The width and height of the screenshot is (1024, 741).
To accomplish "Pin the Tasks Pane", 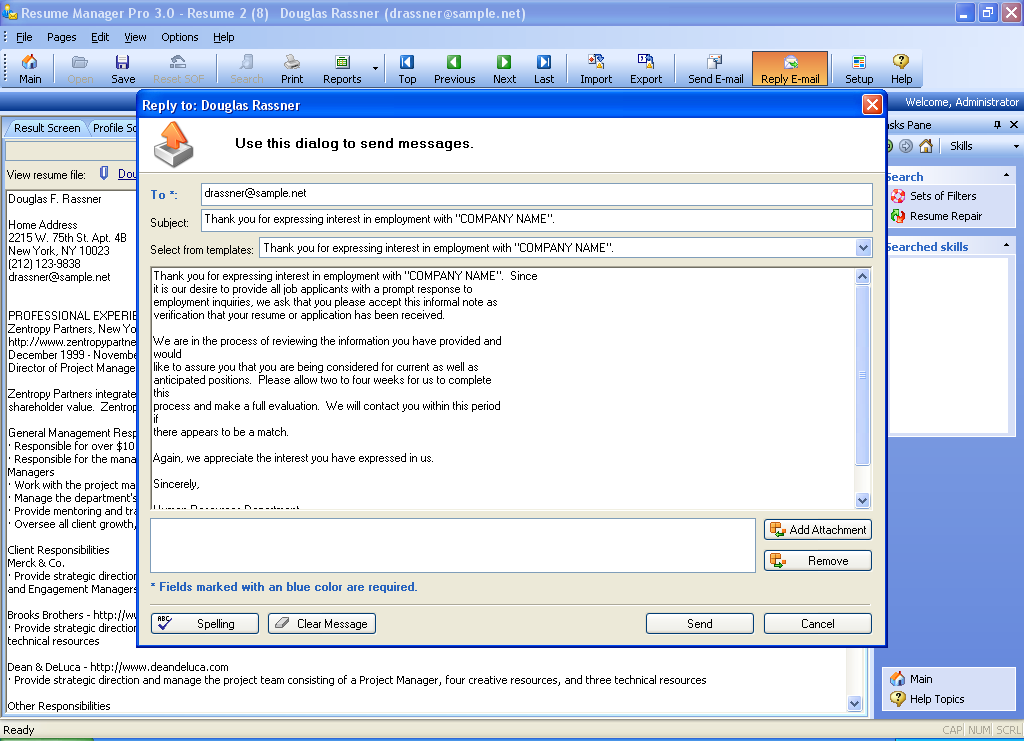I will click(x=997, y=125).
